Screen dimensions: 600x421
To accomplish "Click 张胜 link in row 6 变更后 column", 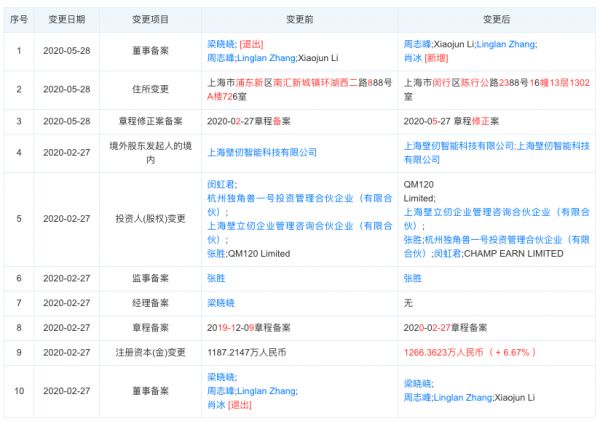I will coord(412,277).
